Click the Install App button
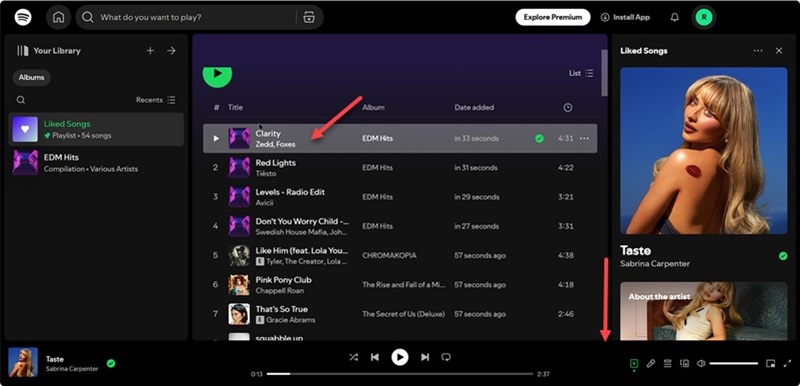This screenshot has height=386, width=800. (625, 17)
